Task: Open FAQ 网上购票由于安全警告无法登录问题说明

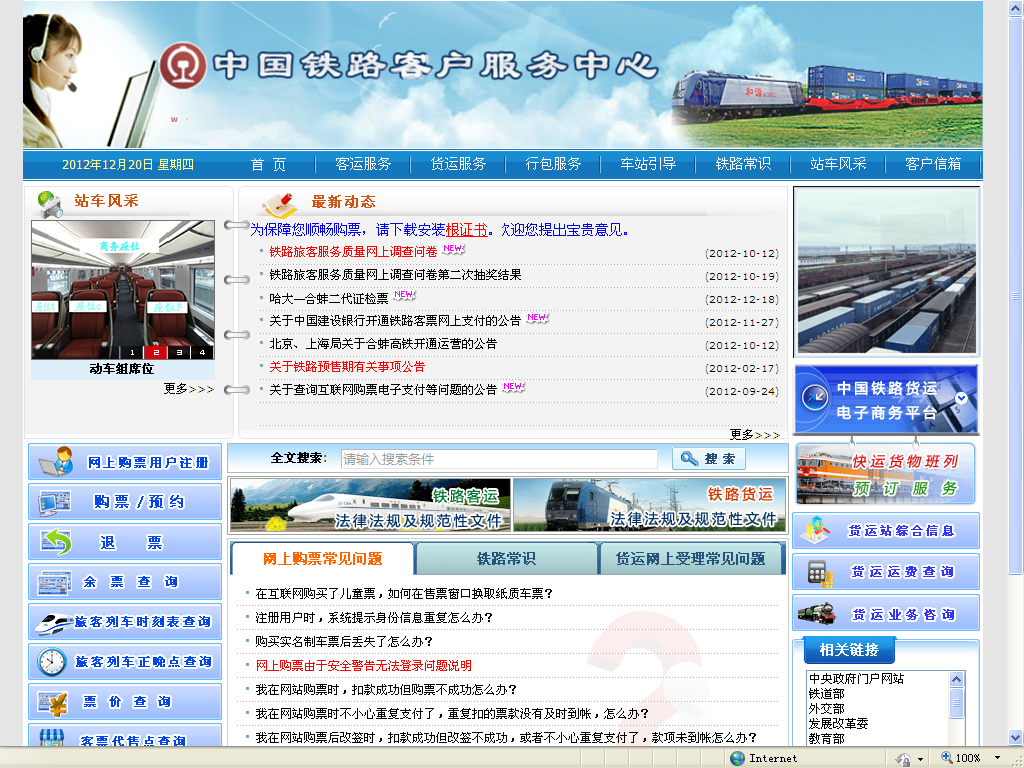Action: coord(363,665)
